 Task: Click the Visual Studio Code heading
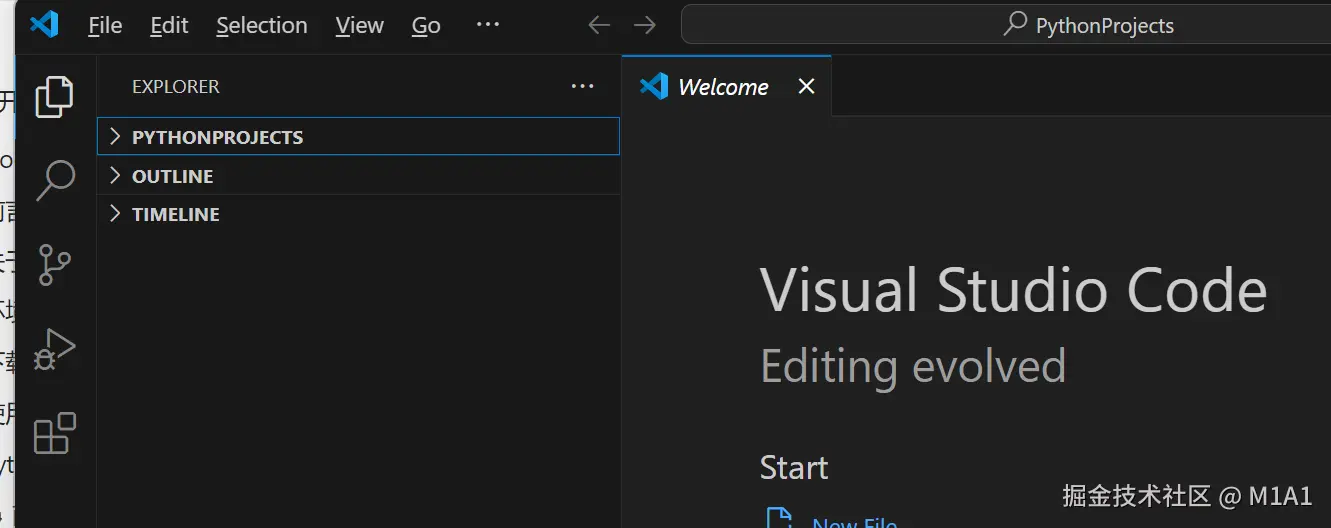[x=1014, y=290]
